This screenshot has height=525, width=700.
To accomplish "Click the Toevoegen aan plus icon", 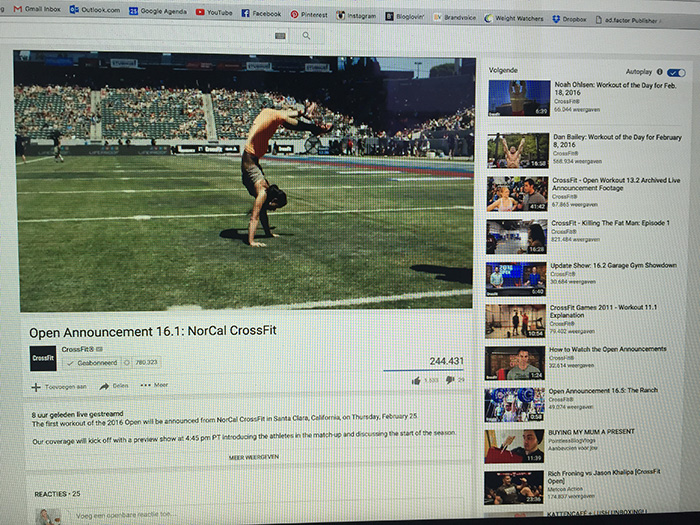I will click(x=36, y=387).
